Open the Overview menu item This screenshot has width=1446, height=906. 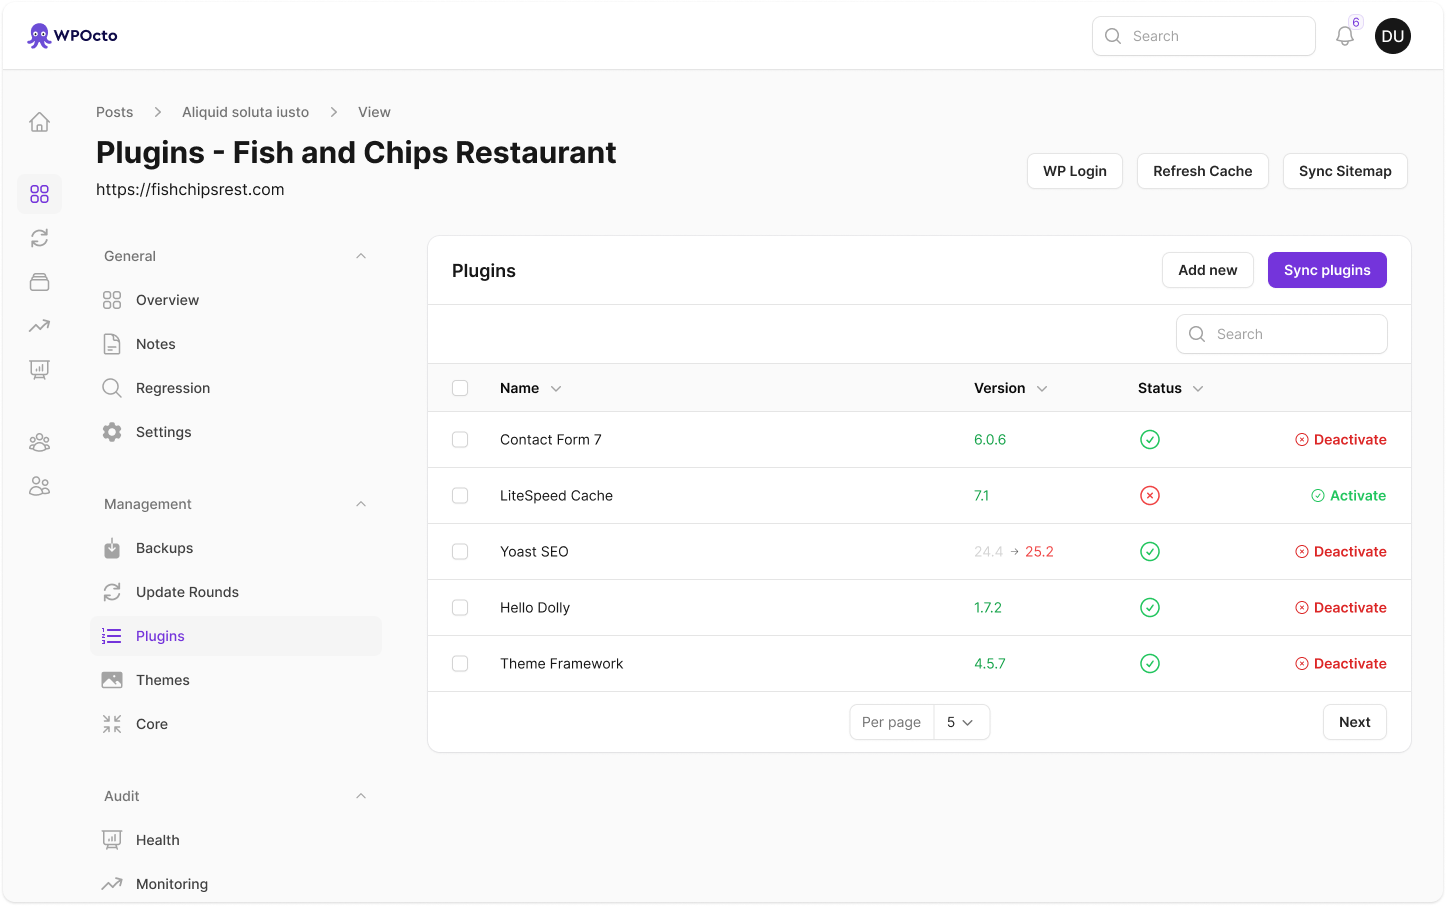click(x=236, y=300)
